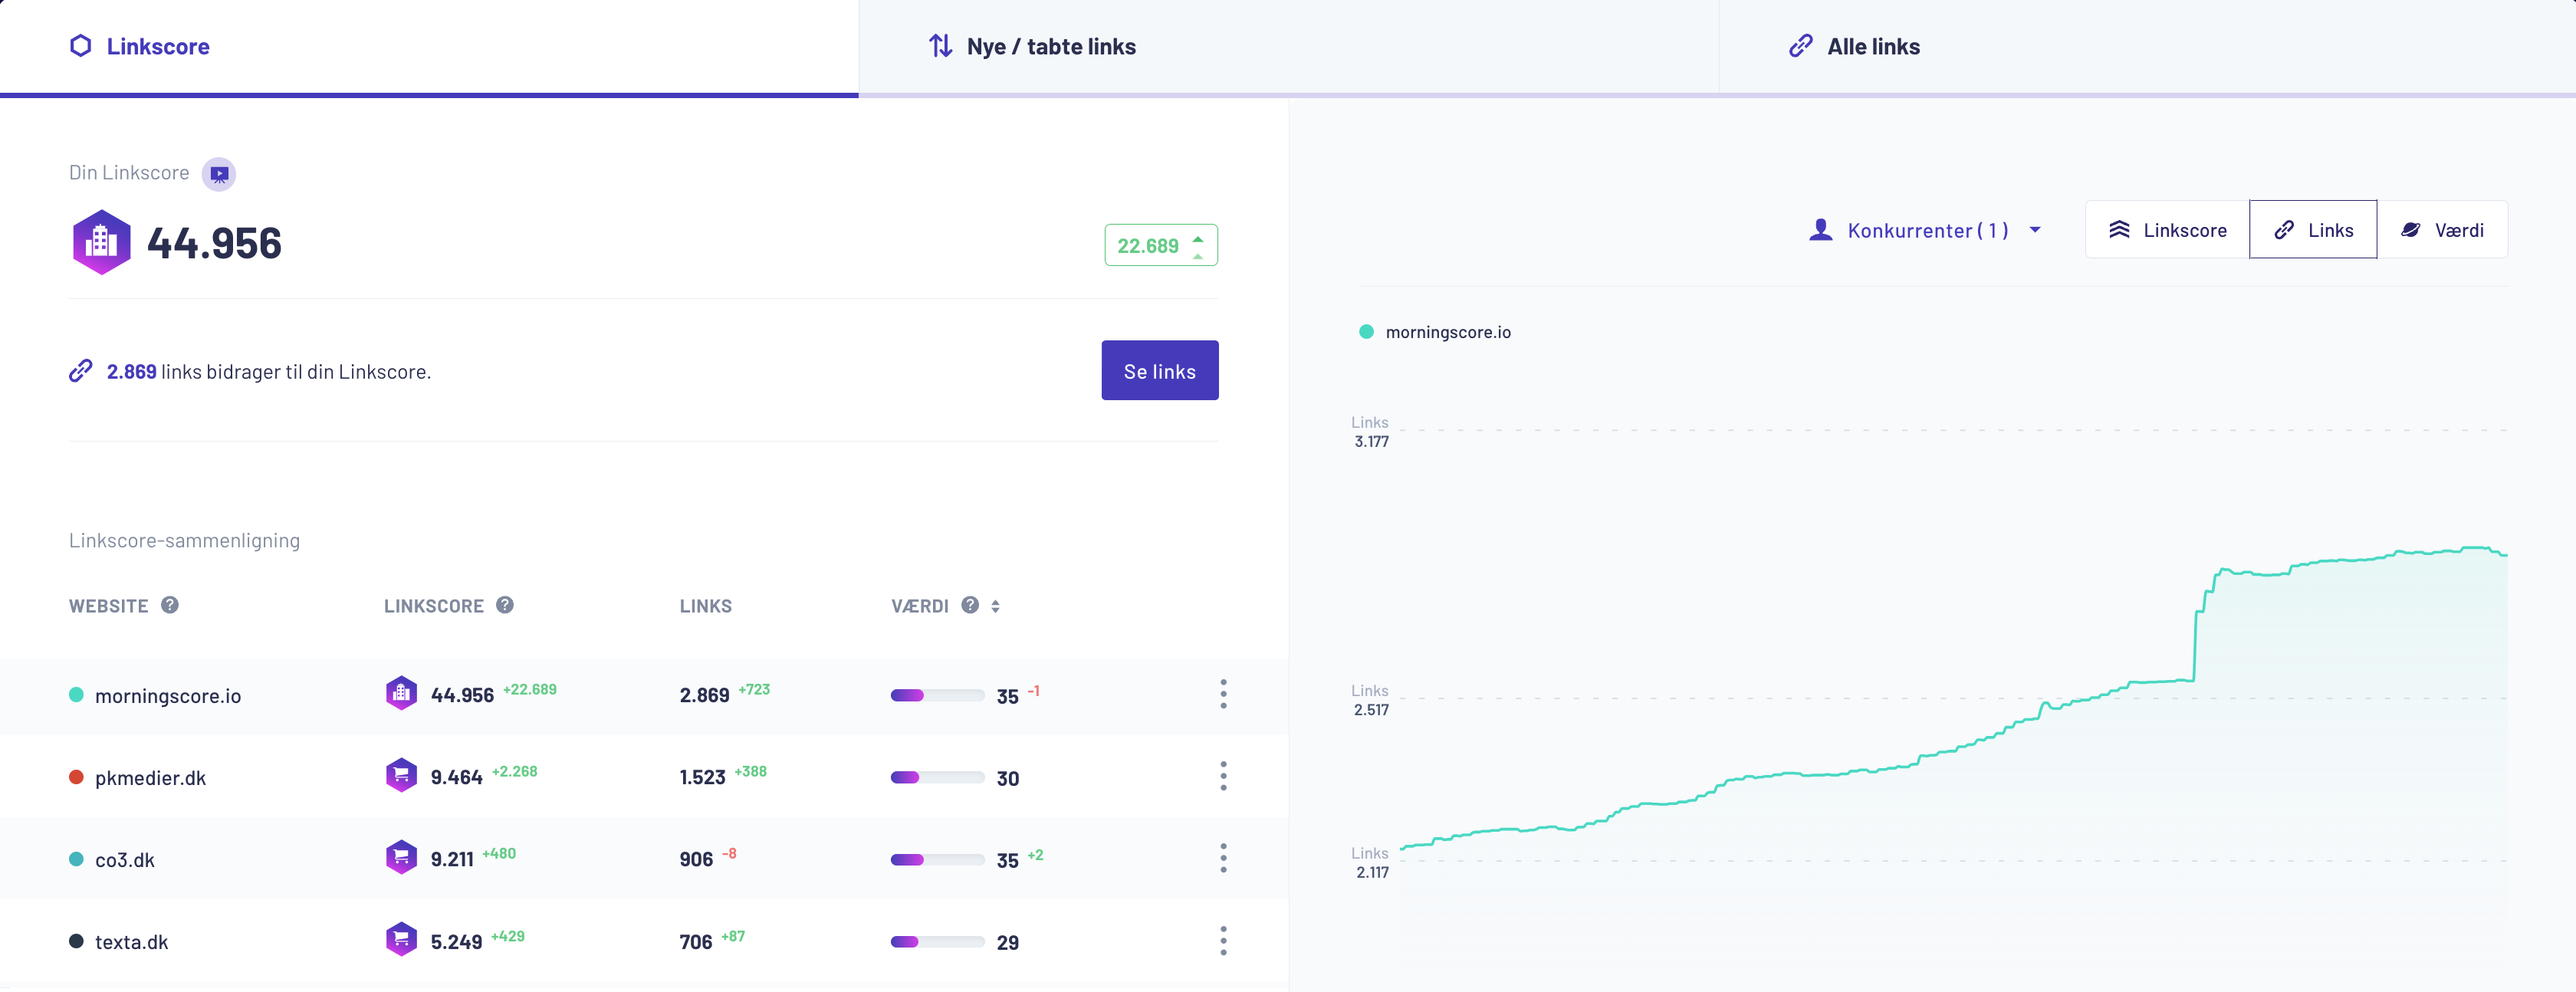This screenshot has height=992, width=2576.
Task: Click the 44.956 linkscore value in table
Action: tap(462, 695)
